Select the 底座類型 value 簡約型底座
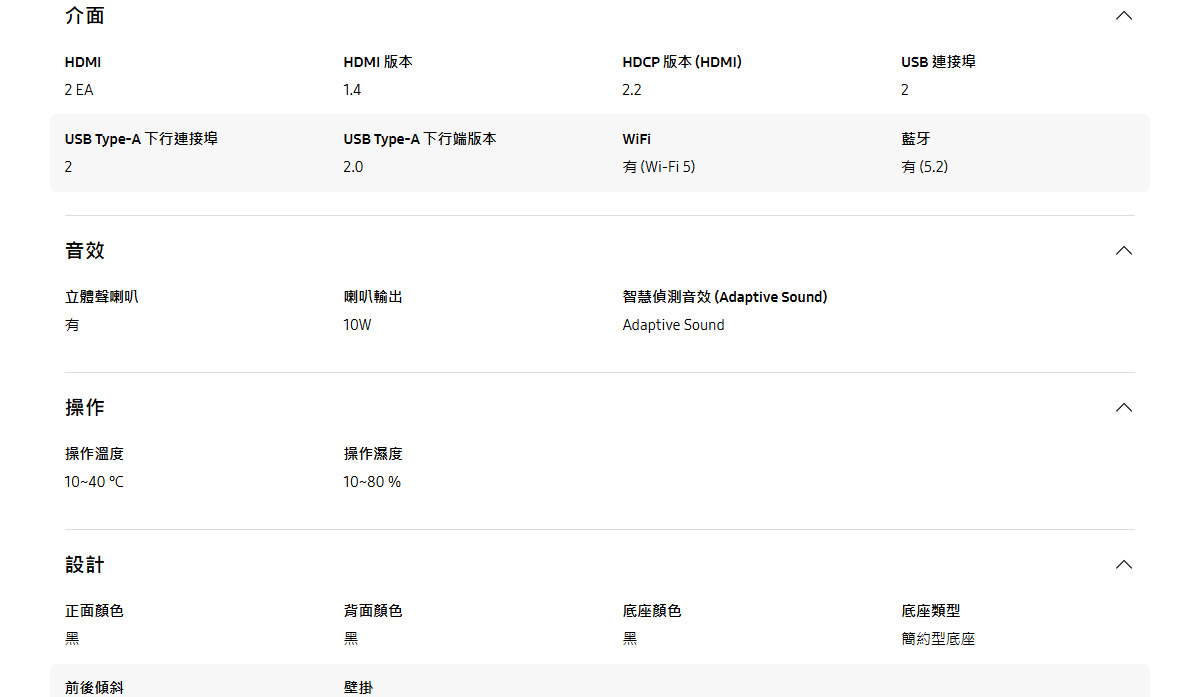This screenshot has height=697, width=1200. click(938, 639)
